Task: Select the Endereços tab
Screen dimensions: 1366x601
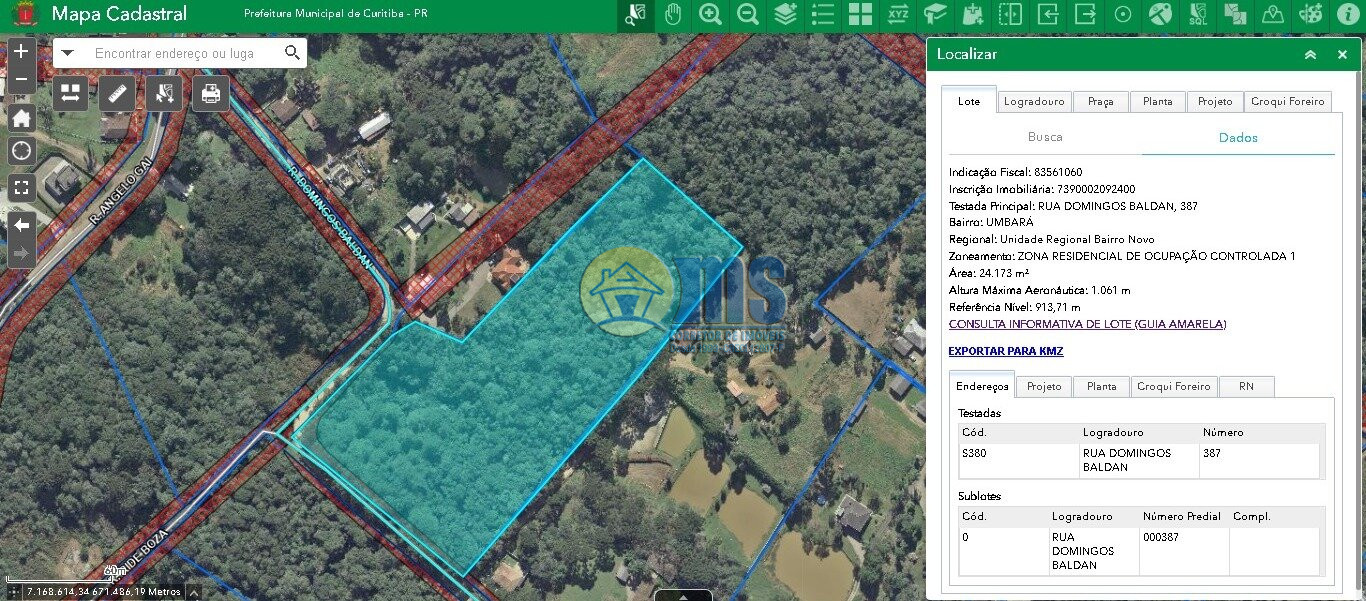Action: [x=982, y=386]
